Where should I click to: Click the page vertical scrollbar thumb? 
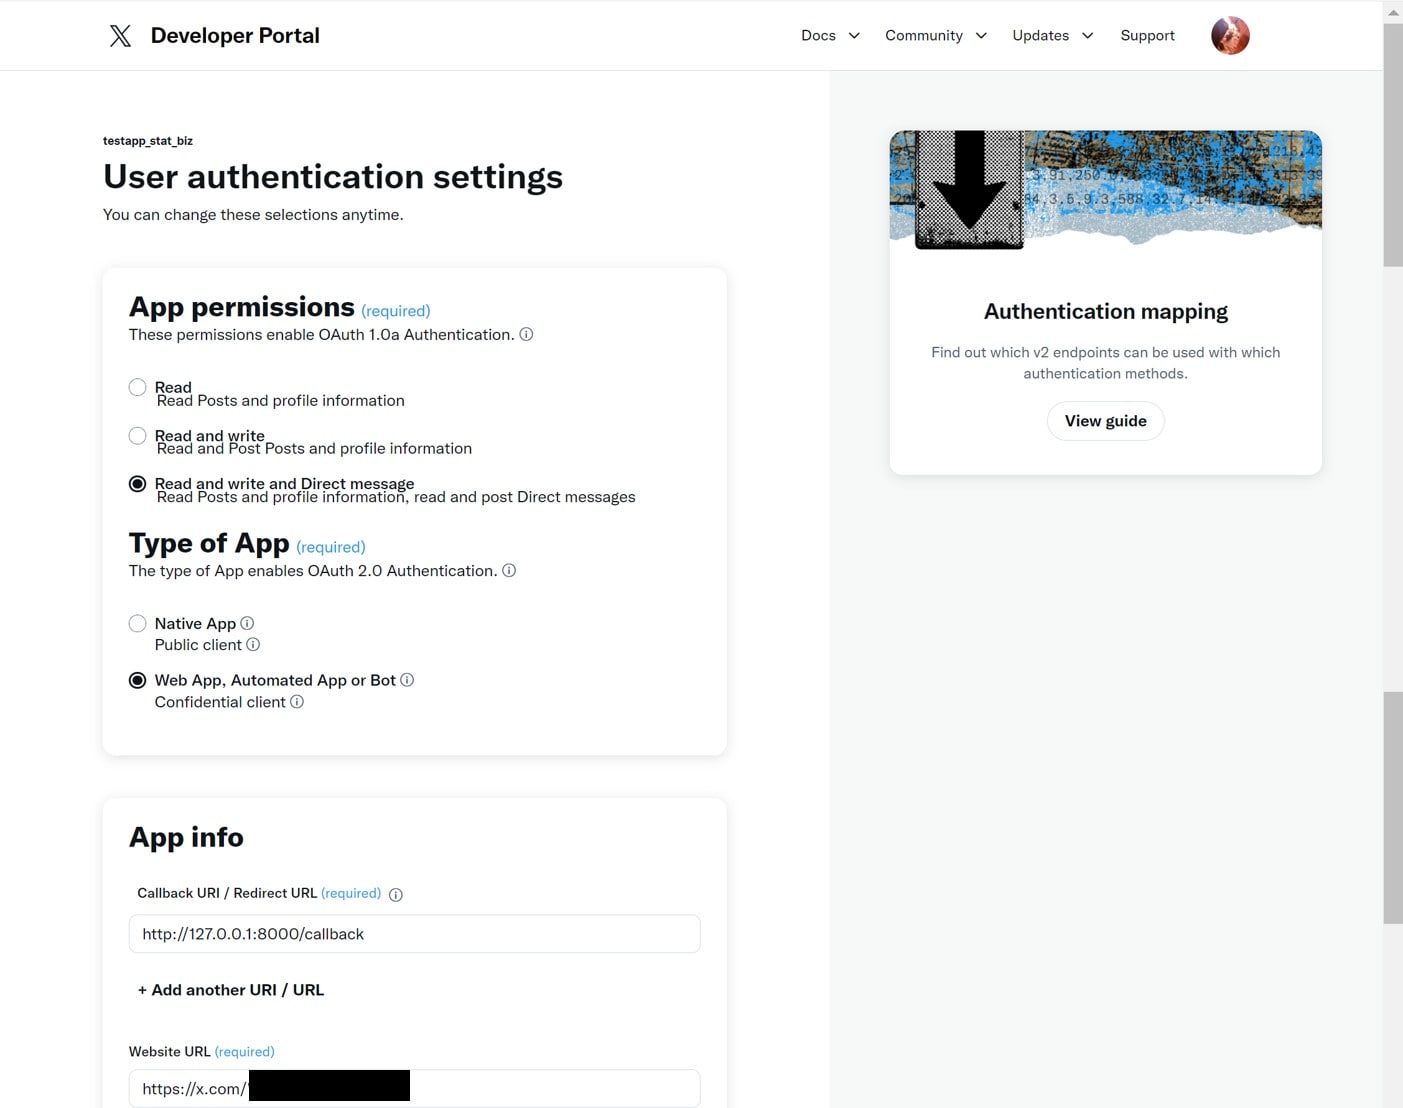1393,145
